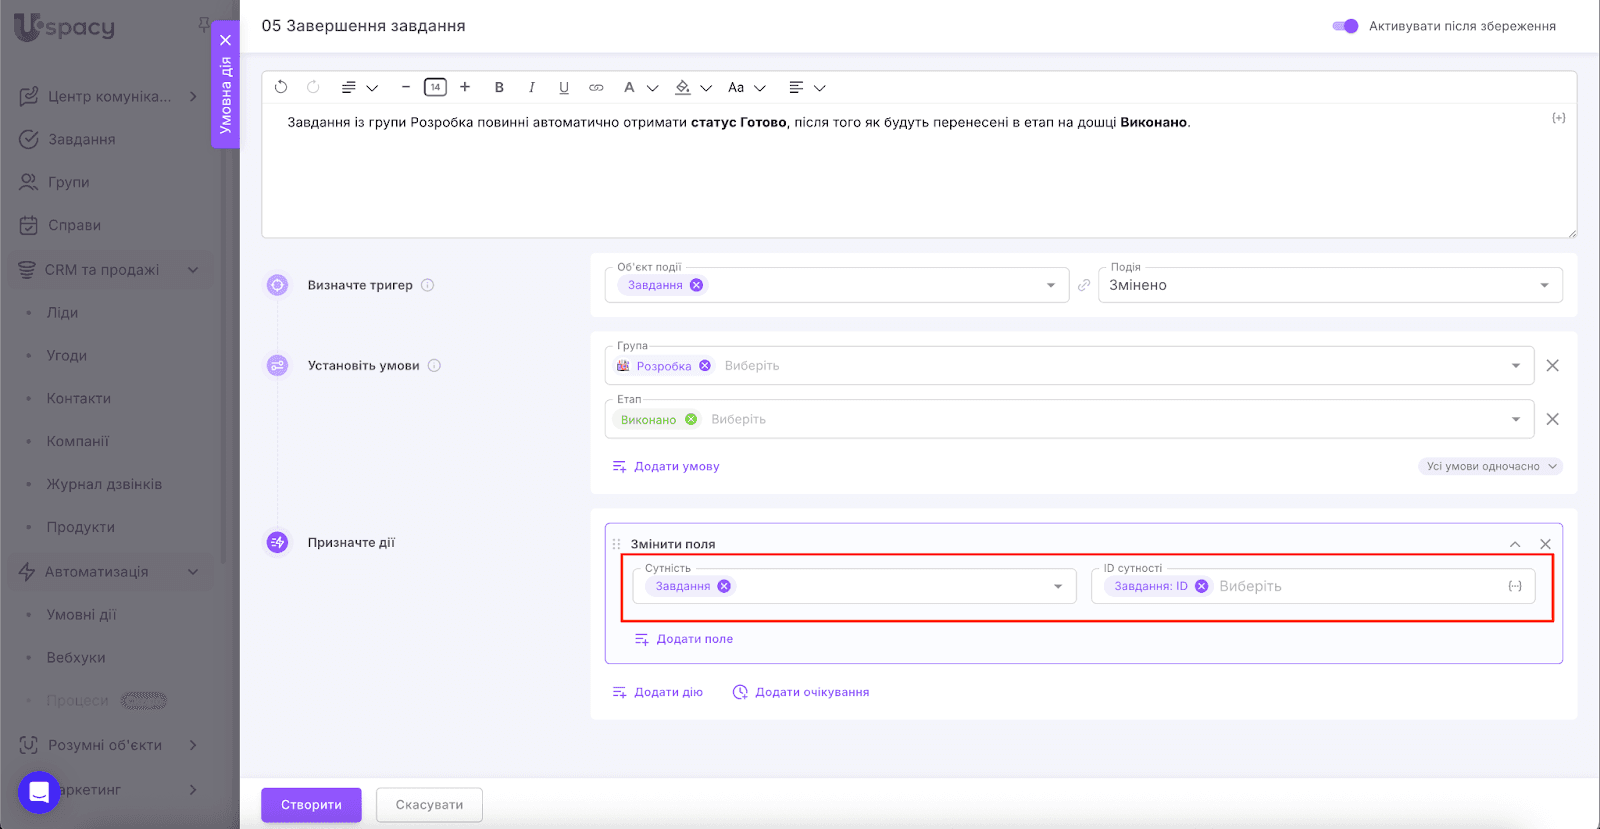This screenshot has width=1600, height=829.
Task: Click the Скасувати button
Action: pyautogui.click(x=429, y=805)
